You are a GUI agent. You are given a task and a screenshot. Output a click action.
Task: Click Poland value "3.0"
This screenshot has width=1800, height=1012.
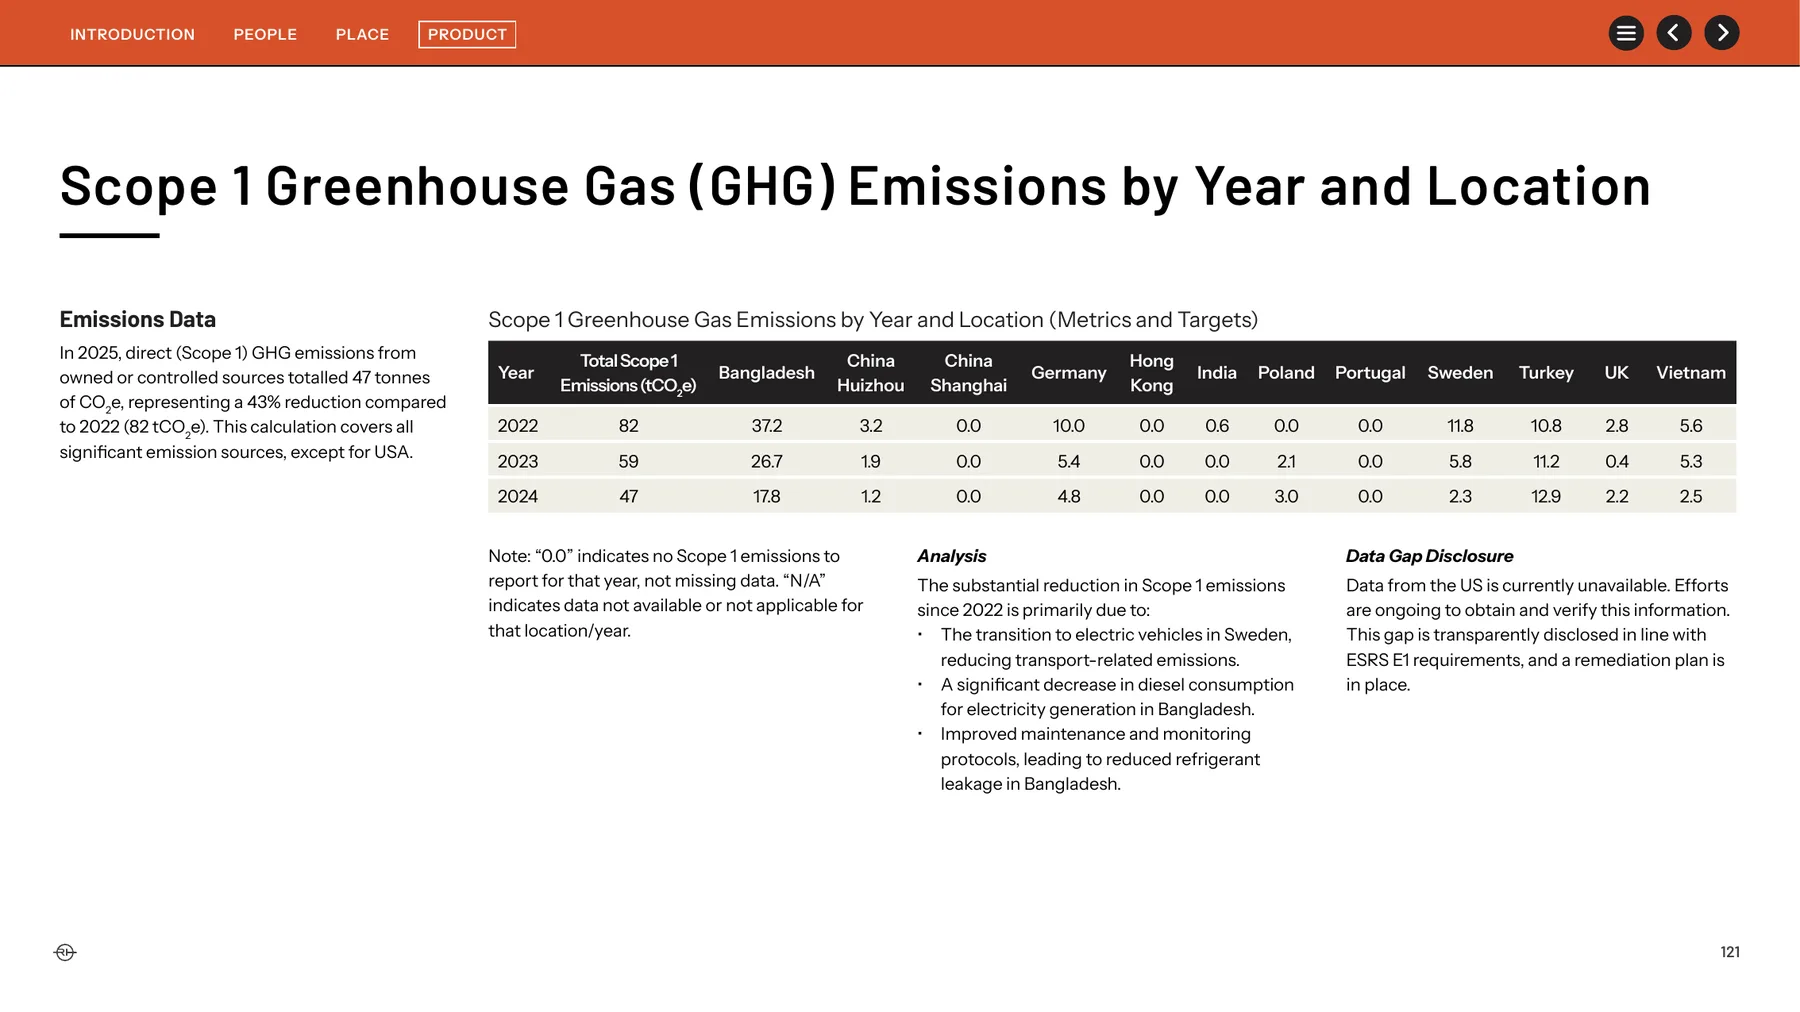1286,497
